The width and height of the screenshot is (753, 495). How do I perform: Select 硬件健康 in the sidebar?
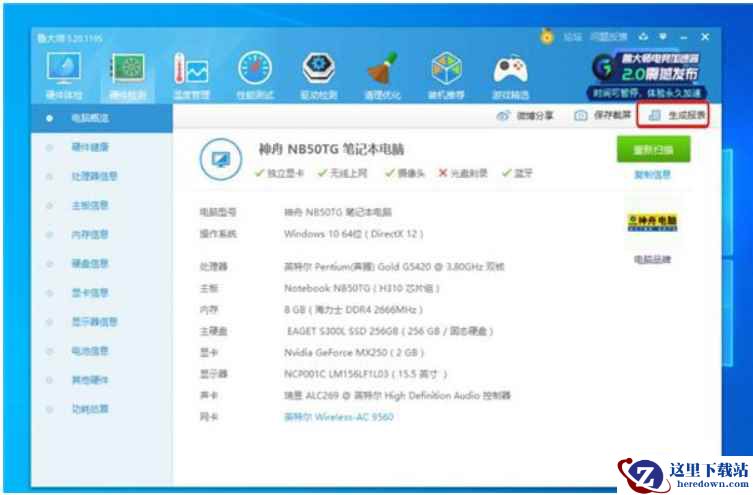[90, 147]
